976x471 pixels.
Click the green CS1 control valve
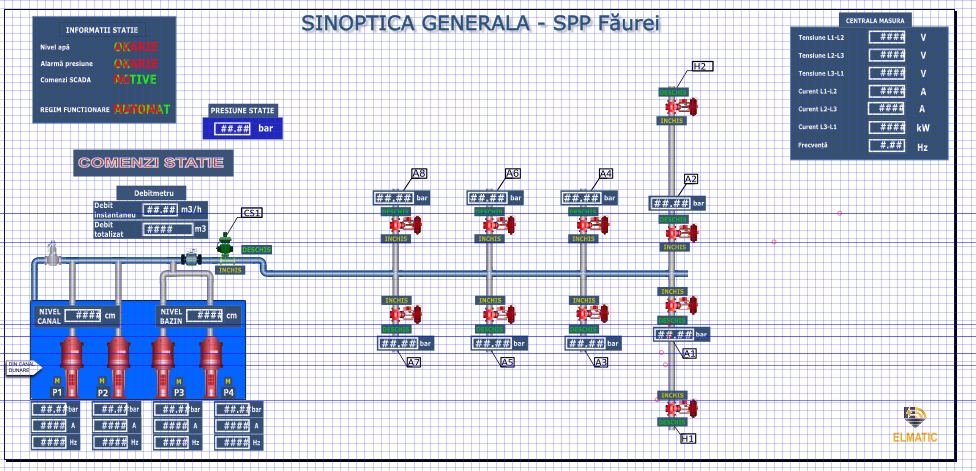coord(226,246)
